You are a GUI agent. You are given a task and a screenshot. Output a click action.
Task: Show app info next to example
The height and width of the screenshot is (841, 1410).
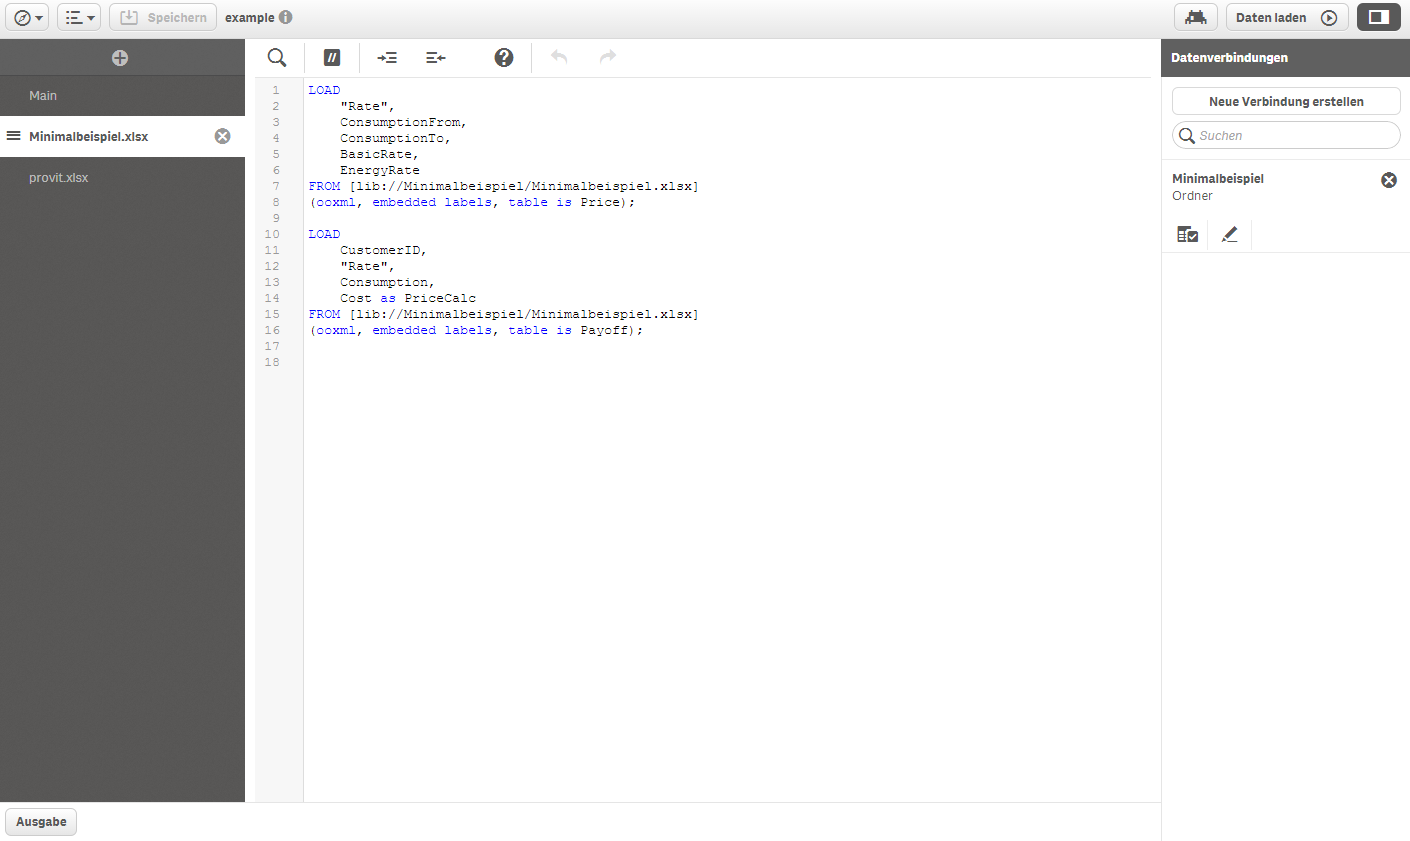[x=286, y=17]
